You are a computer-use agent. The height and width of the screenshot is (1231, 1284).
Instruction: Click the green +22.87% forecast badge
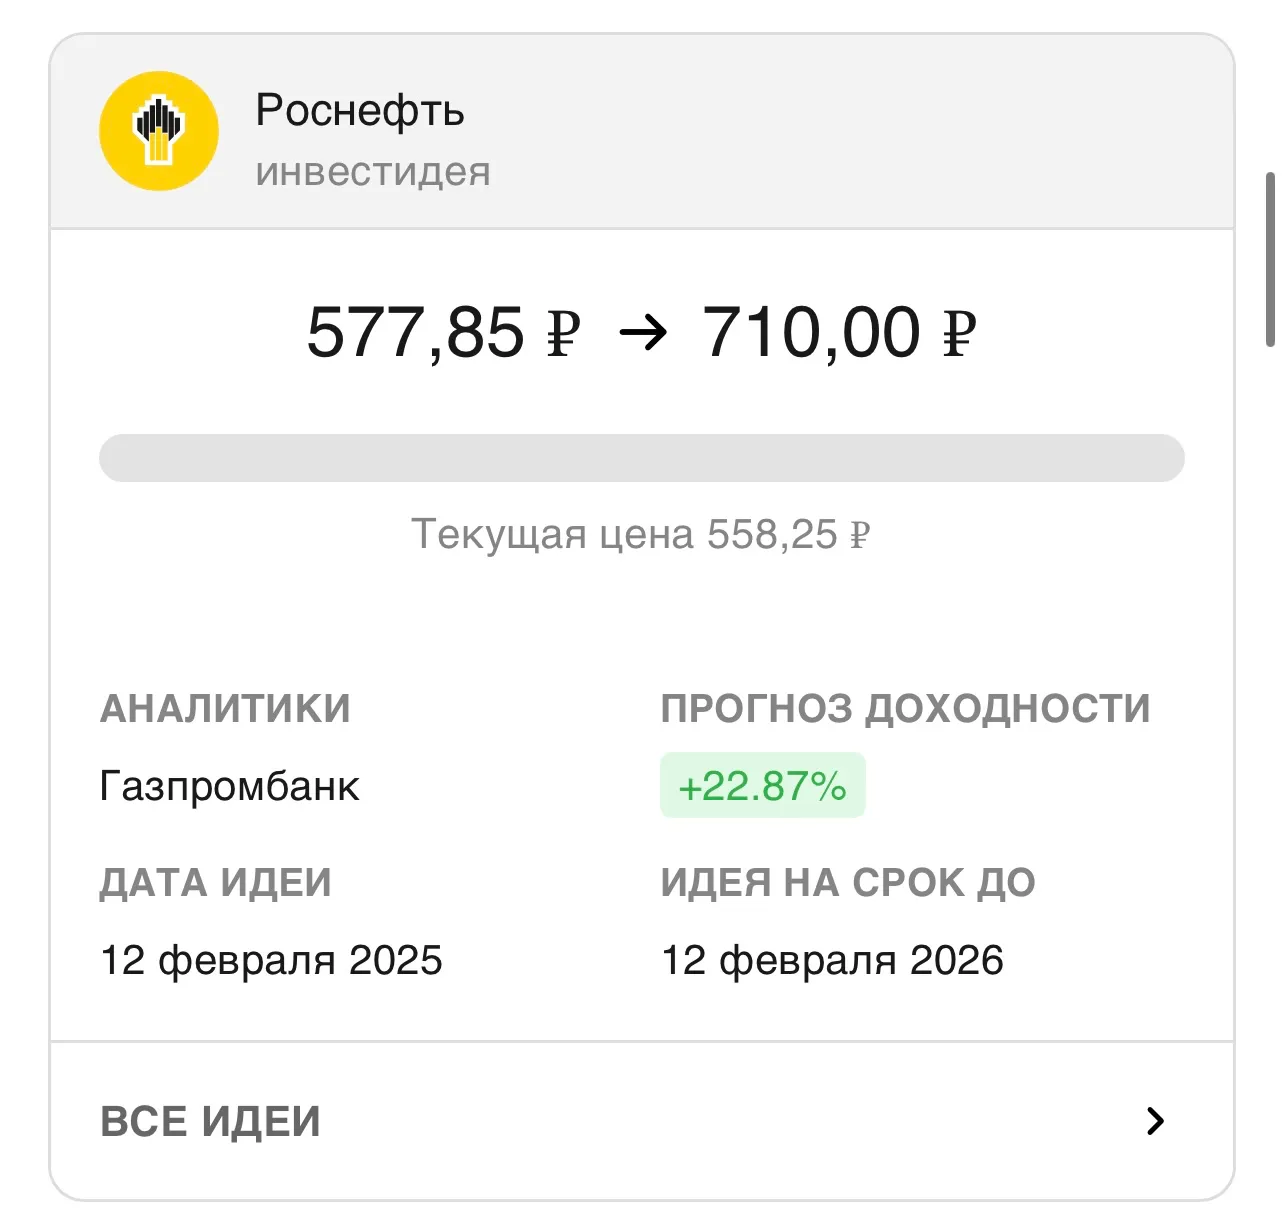(x=762, y=786)
